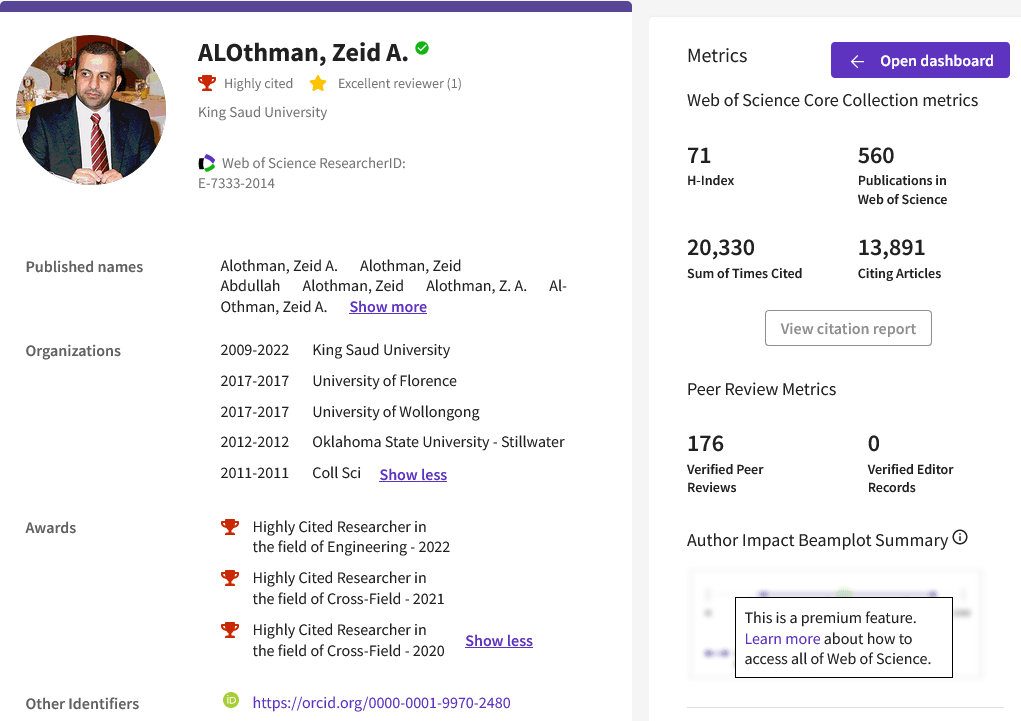This screenshot has width=1021, height=721.
Task: Click the Excellent reviewer star icon
Action: [318, 83]
